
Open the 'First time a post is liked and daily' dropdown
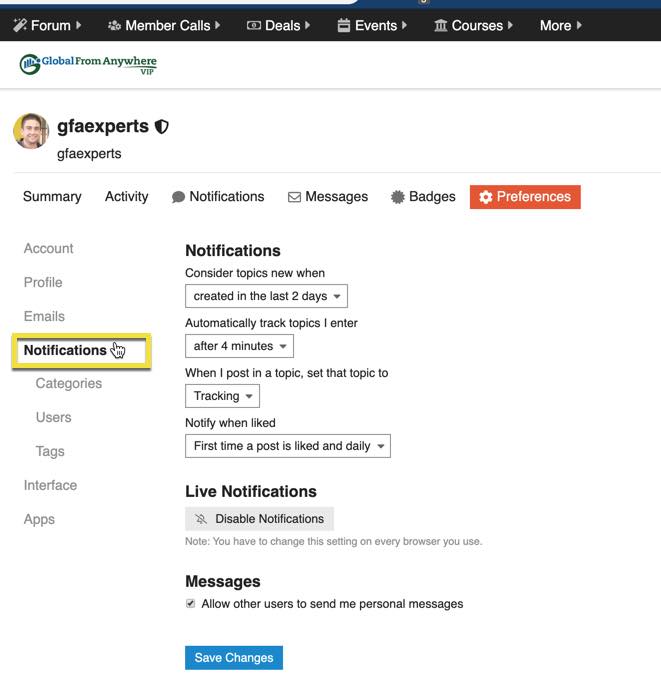[288, 446]
